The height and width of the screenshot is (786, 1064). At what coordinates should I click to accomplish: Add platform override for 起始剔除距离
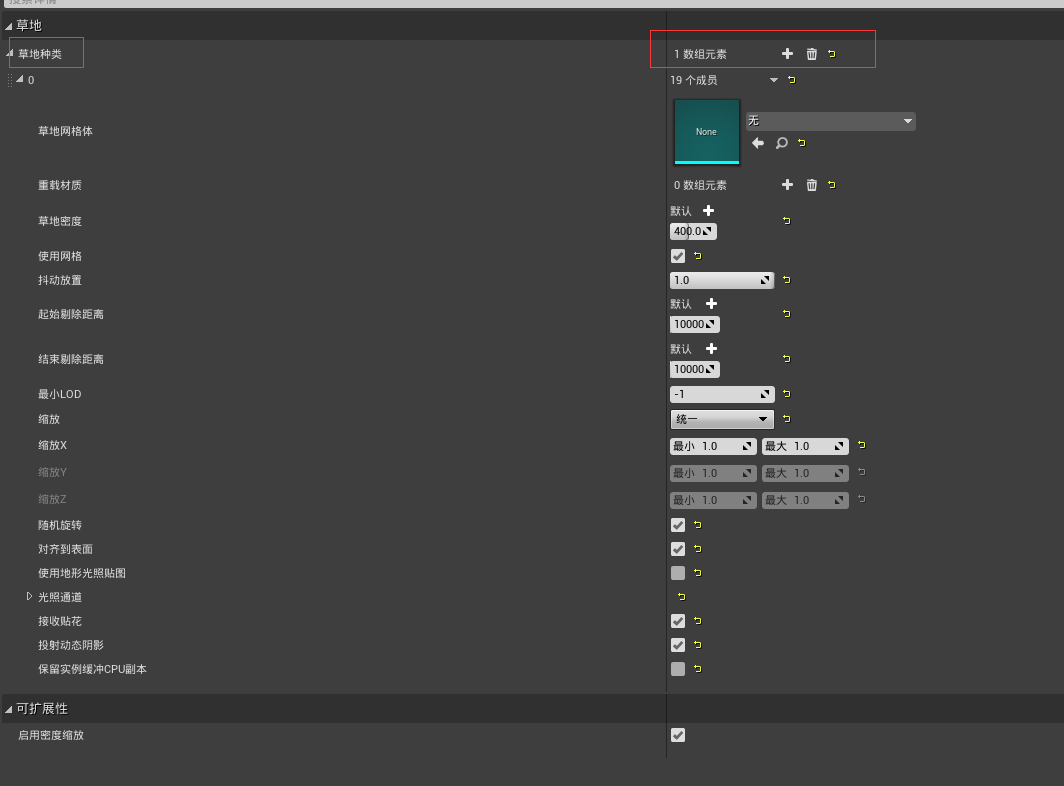tap(711, 303)
